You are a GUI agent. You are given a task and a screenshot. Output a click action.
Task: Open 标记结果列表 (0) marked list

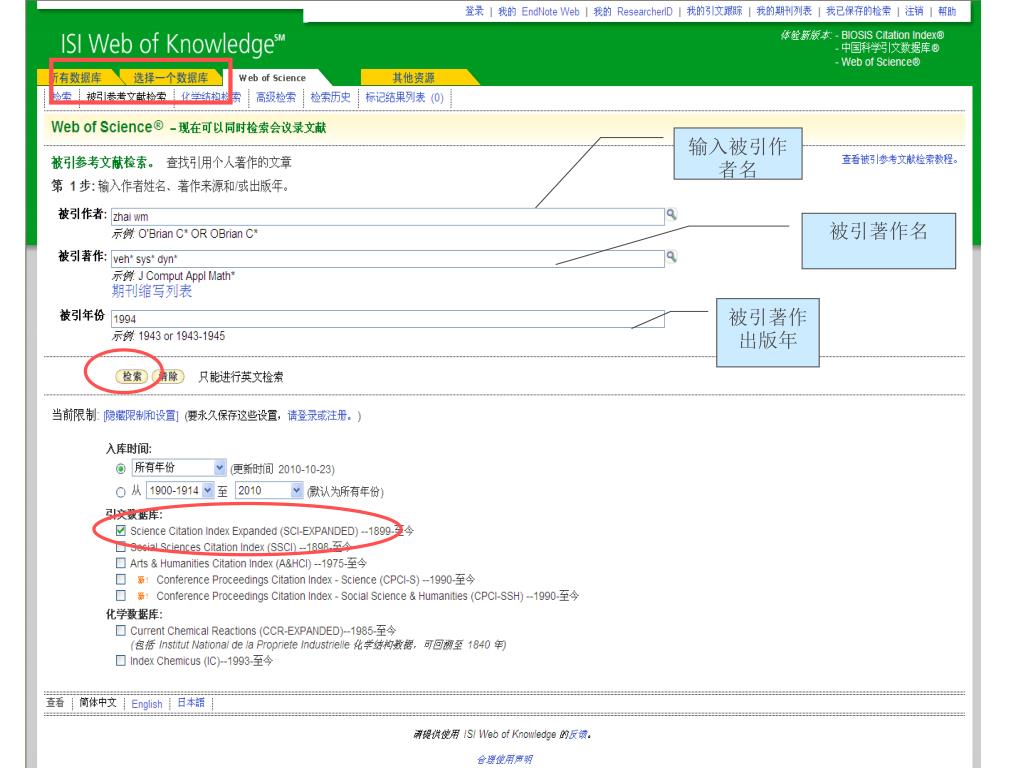[x=404, y=97]
